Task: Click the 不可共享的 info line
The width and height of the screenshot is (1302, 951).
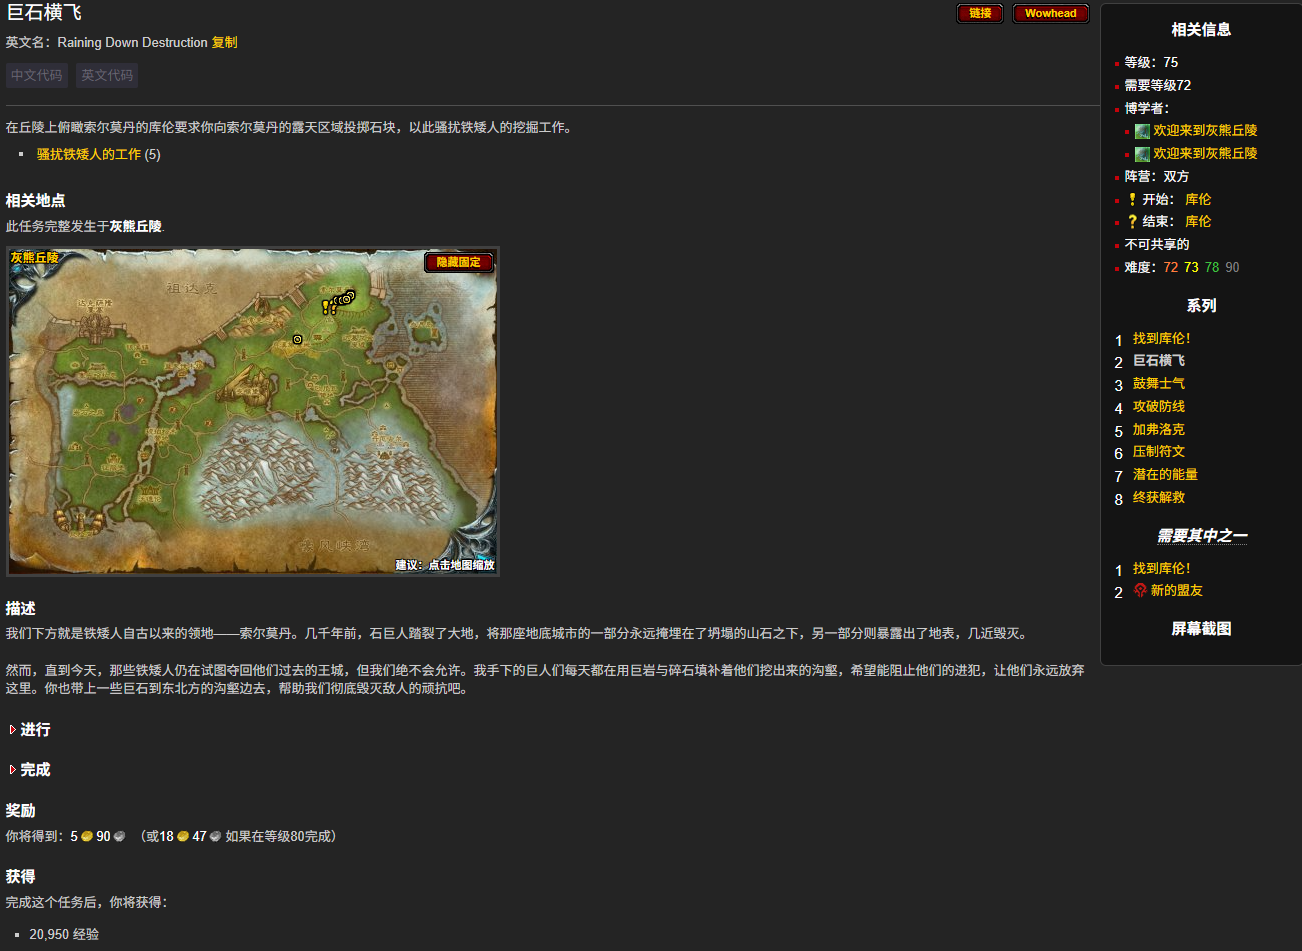Action: (1157, 244)
